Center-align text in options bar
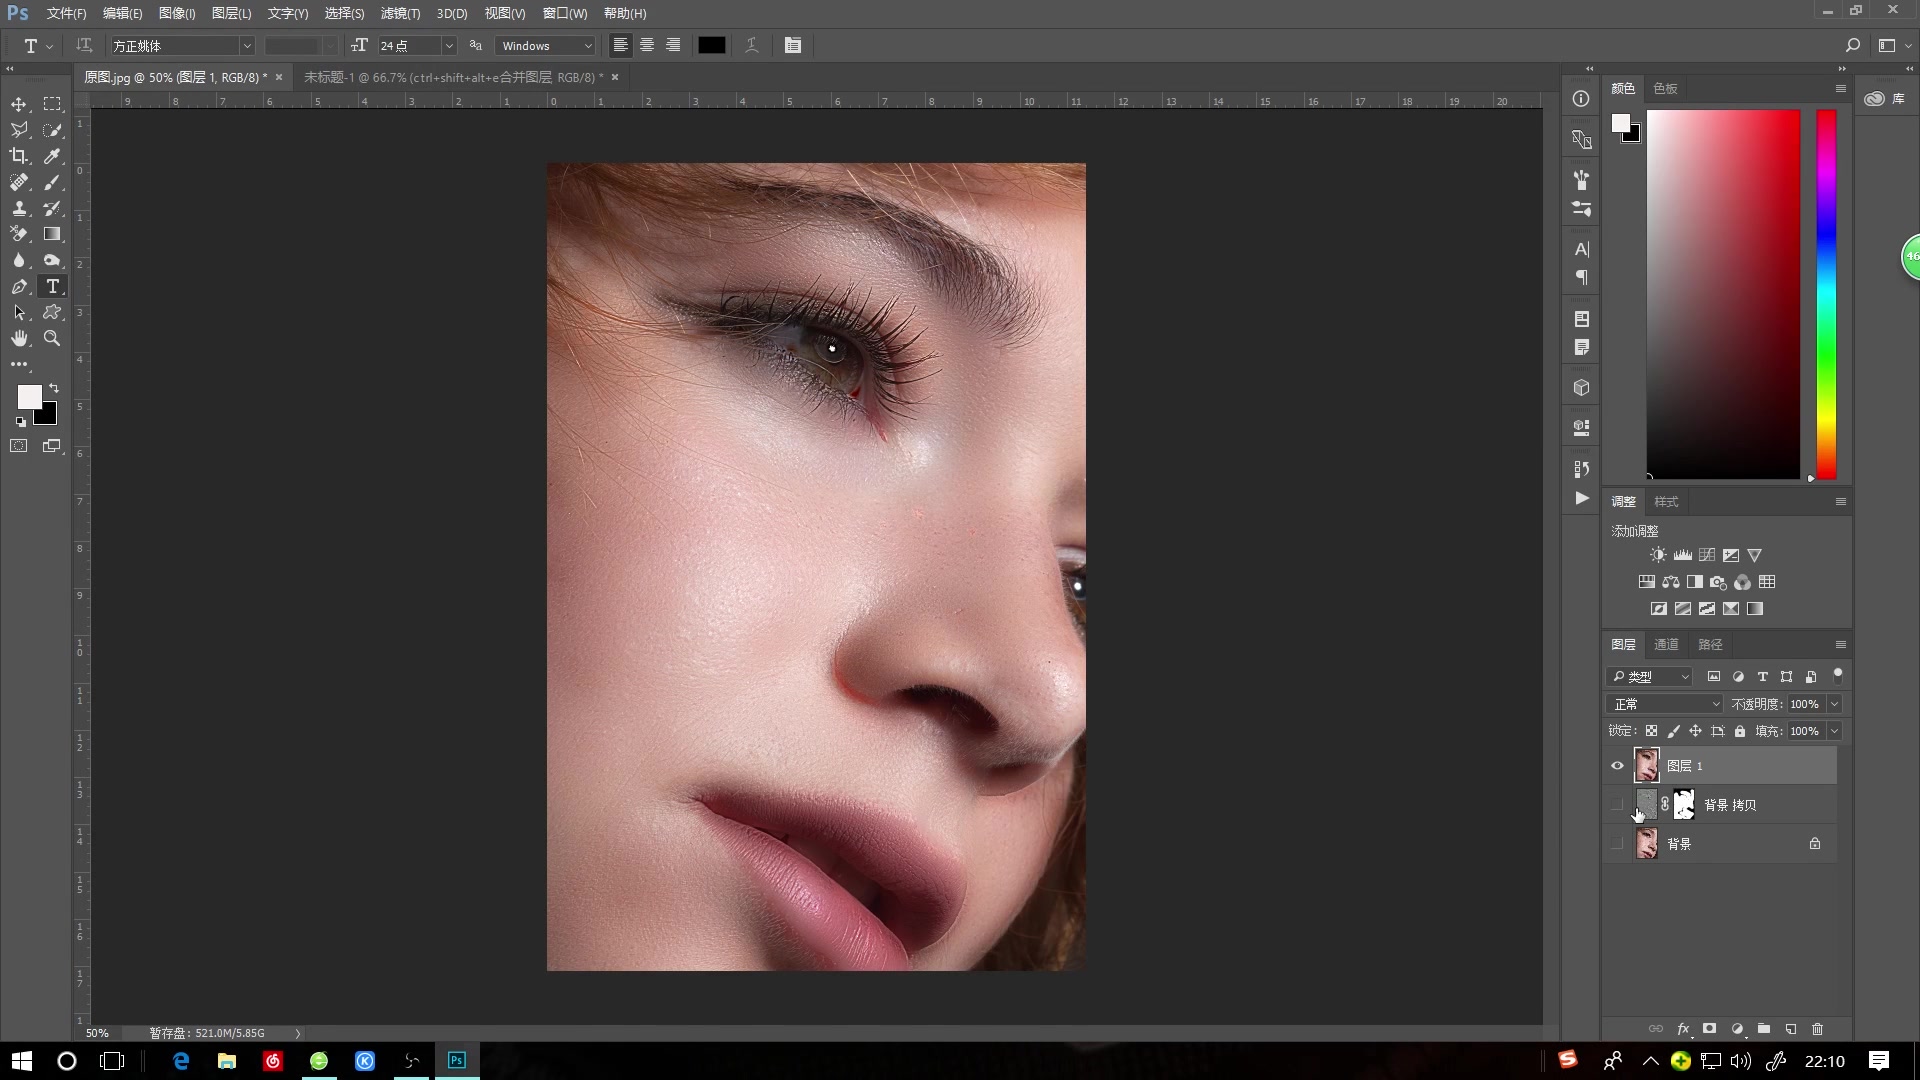 647,46
